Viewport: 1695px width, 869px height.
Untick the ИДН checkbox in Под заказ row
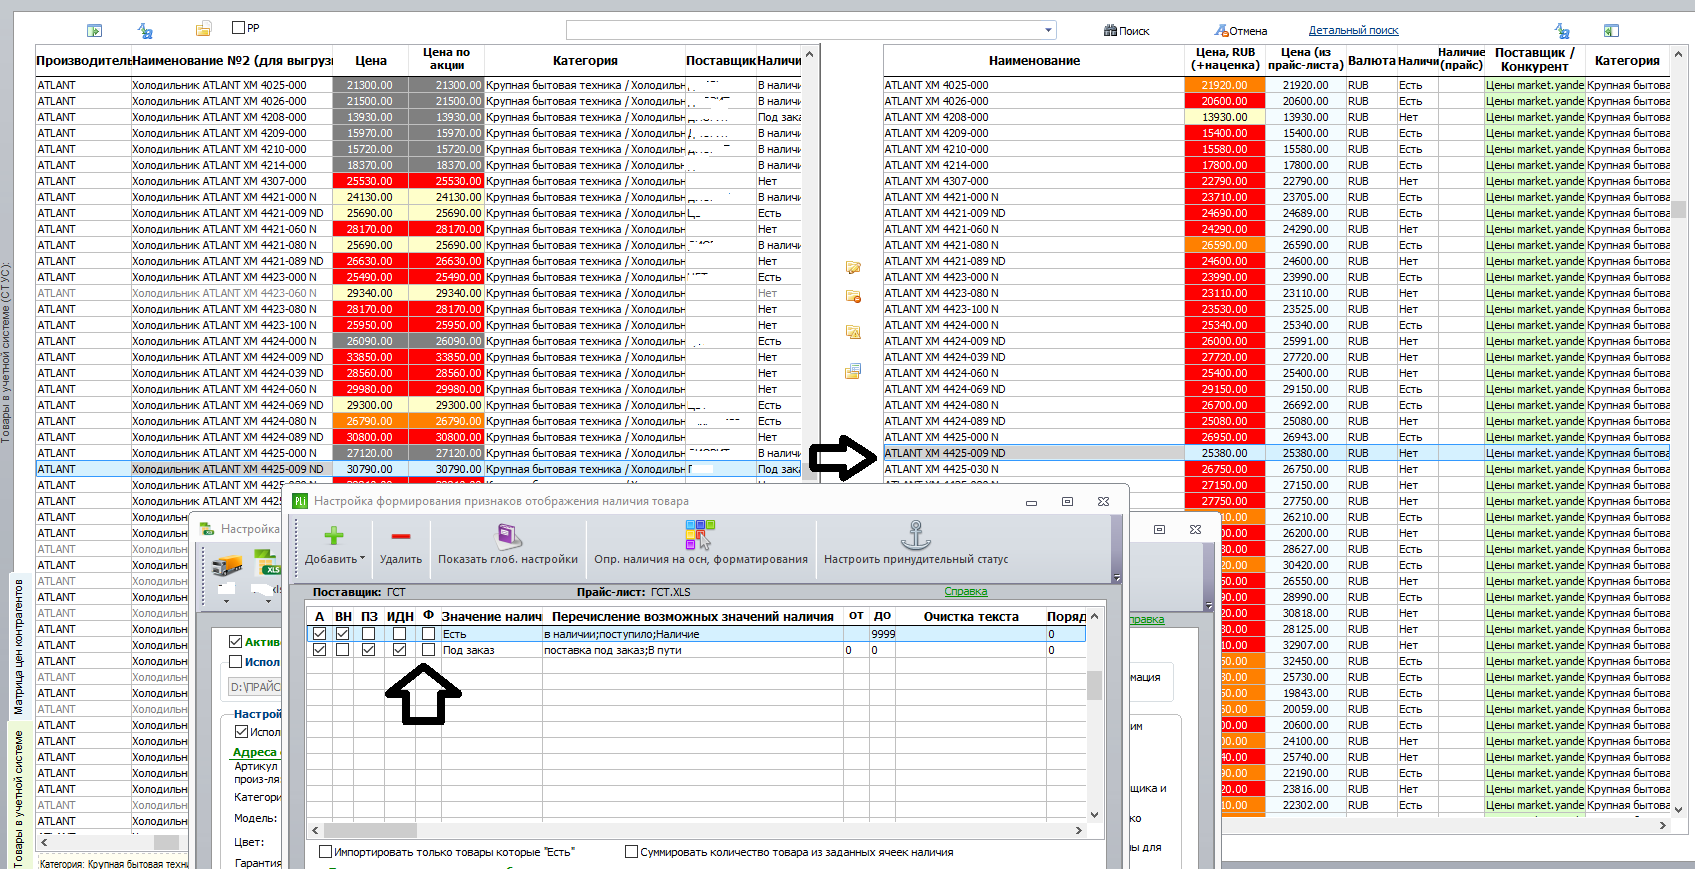coord(400,650)
